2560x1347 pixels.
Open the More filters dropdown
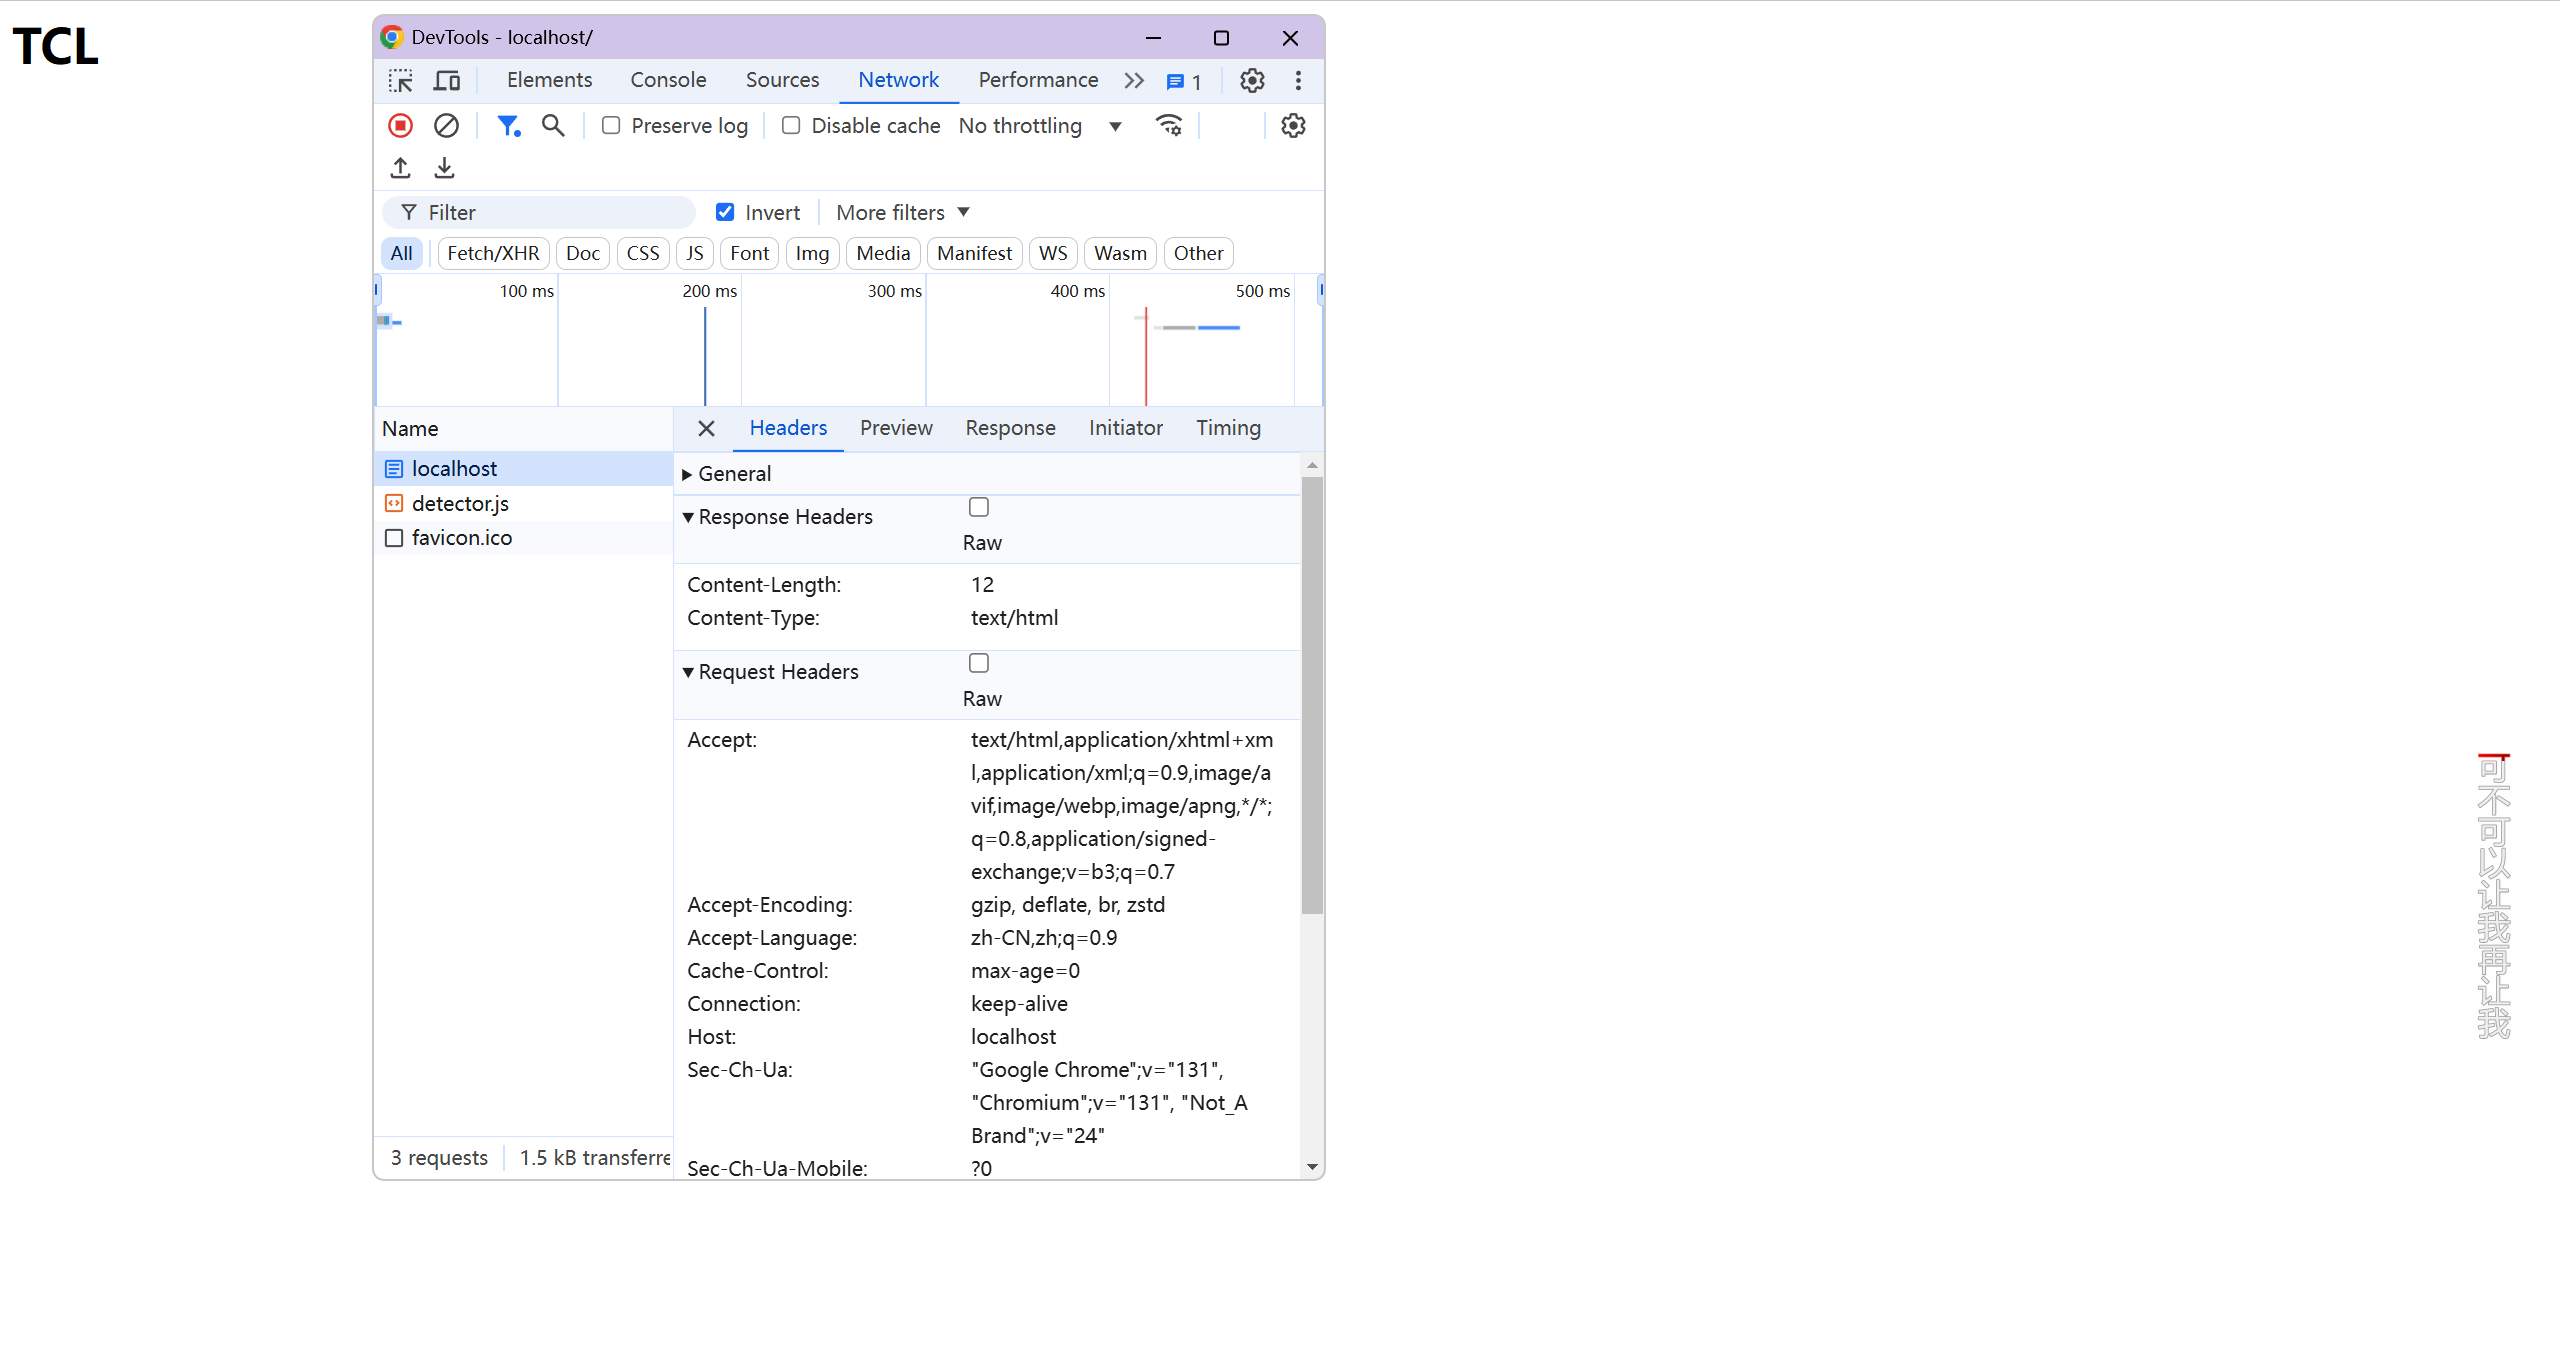pyautogui.click(x=903, y=213)
